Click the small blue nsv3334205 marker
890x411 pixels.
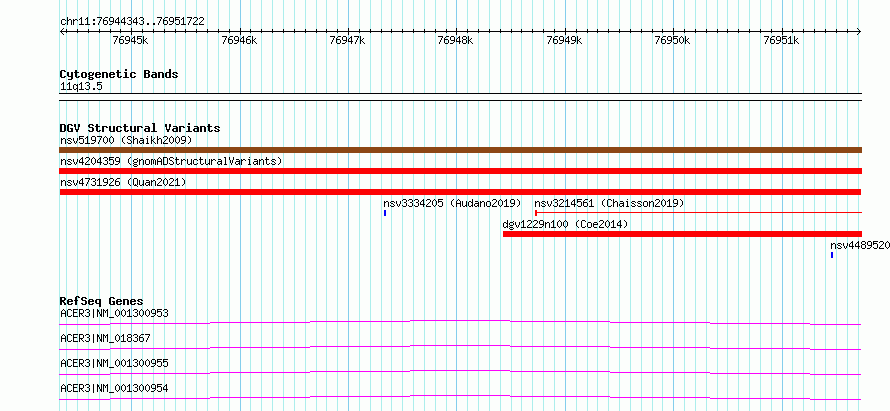(x=385, y=213)
